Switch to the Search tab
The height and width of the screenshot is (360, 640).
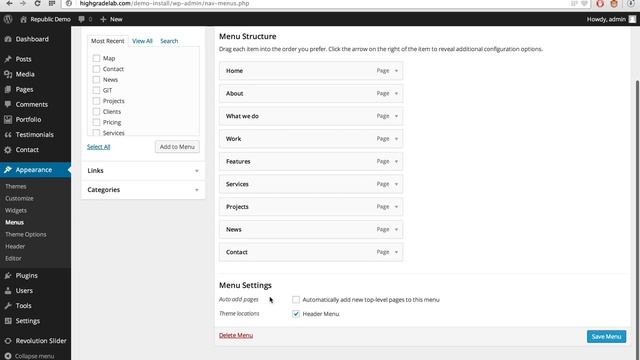tap(169, 41)
